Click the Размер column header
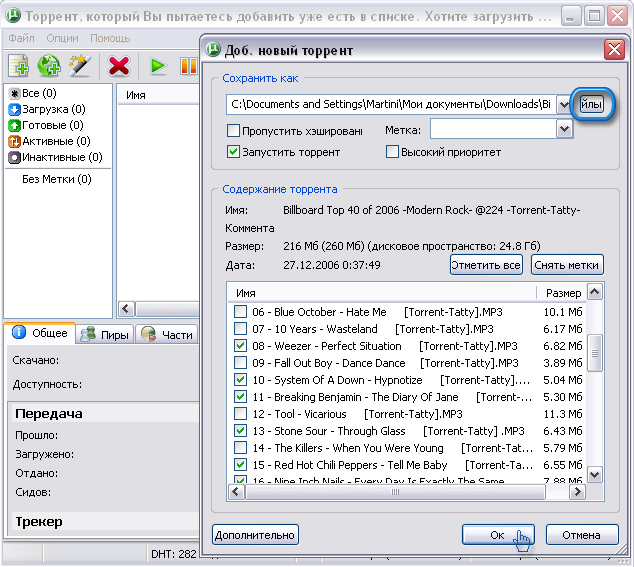 click(563, 293)
